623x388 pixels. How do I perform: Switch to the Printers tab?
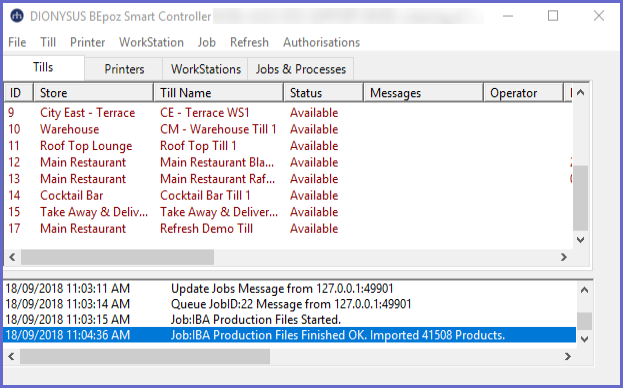(124, 69)
